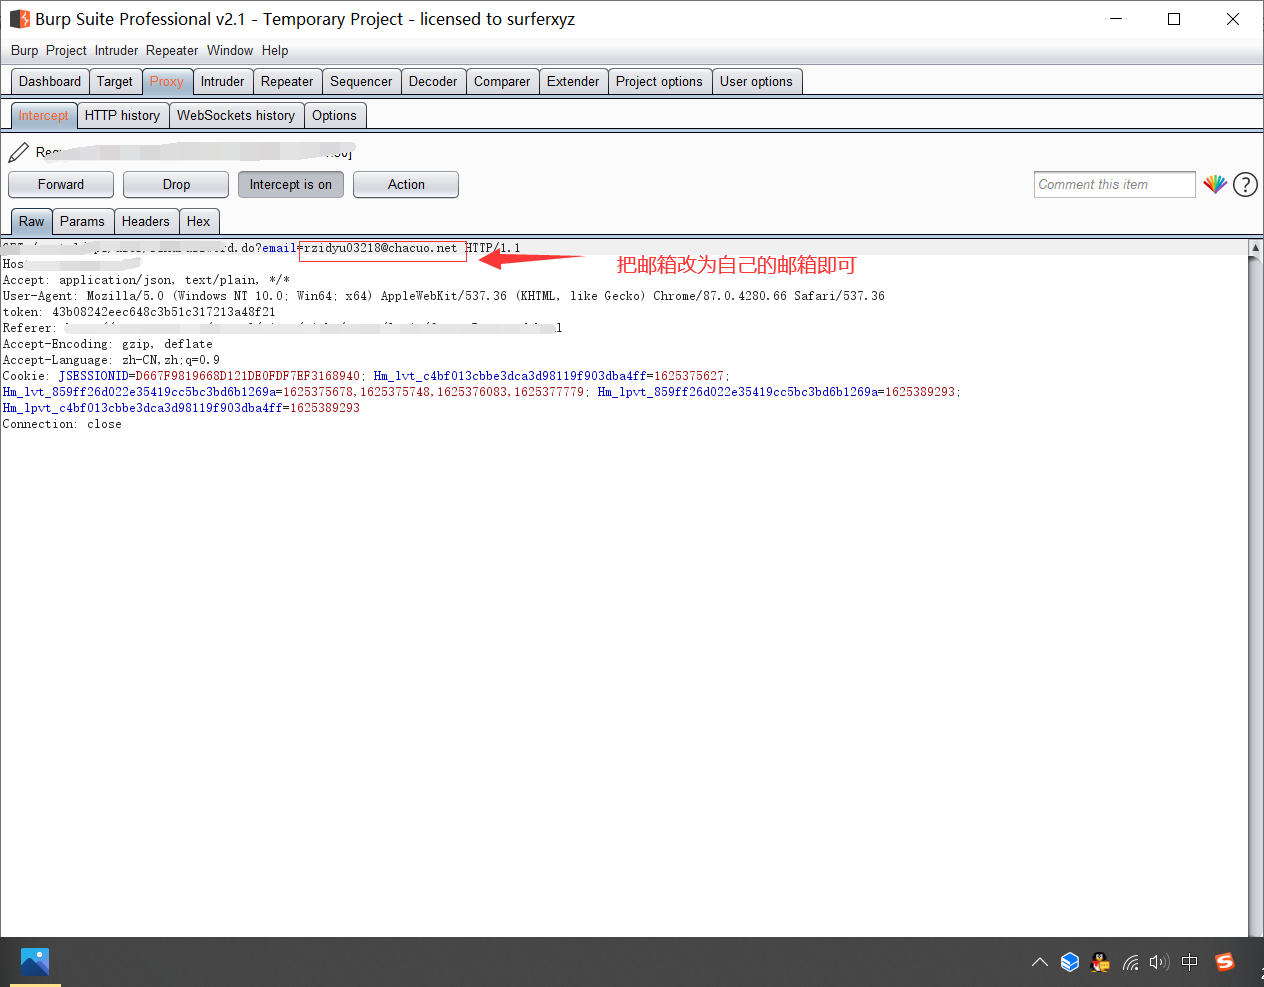Show hidden tray icons chevron

click(1040, 962)
